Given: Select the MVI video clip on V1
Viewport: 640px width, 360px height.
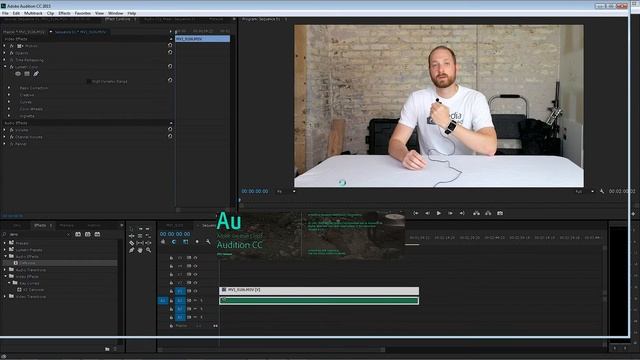Looking at the screenshot, I should [319, 290].
